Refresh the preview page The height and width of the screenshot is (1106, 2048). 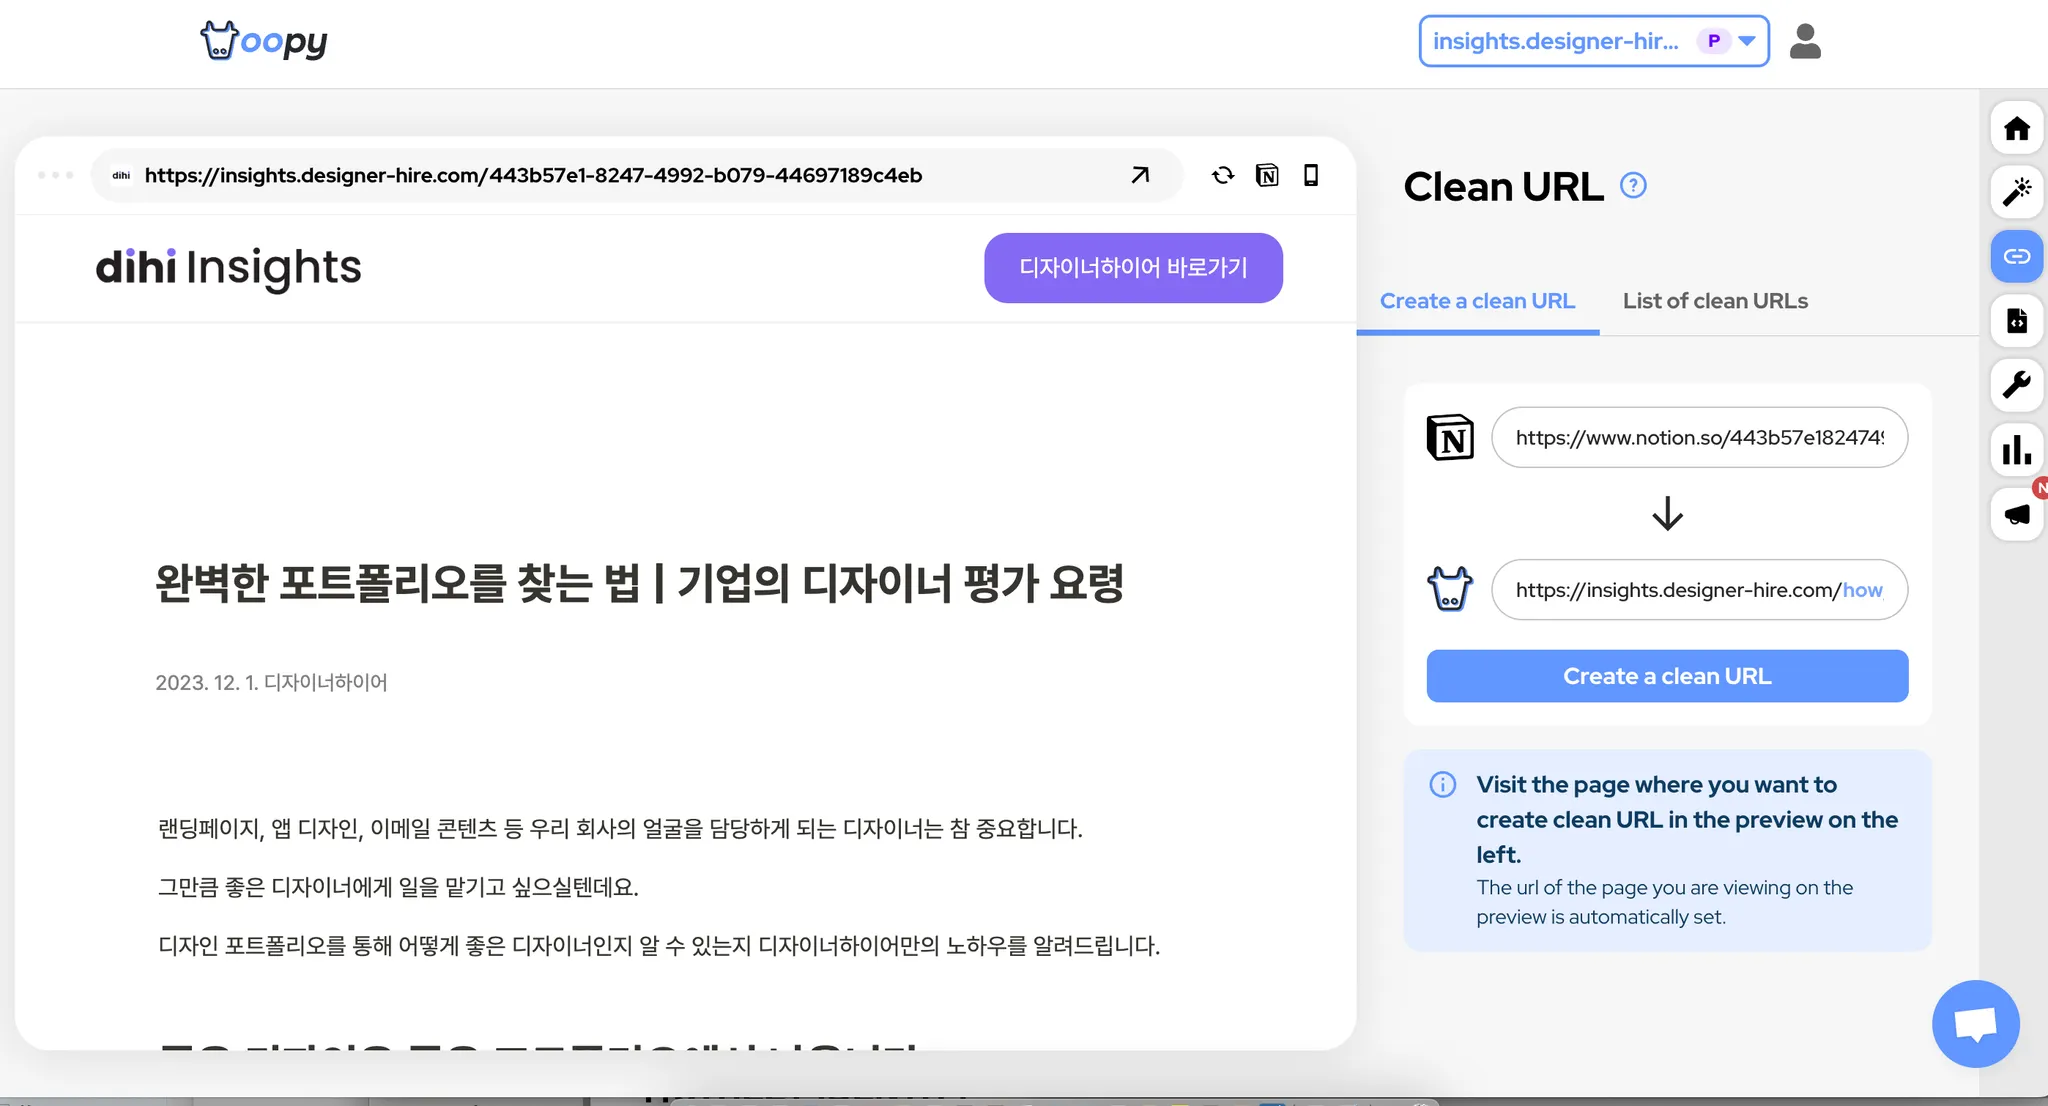pyautogui.click(x=1222, y=176)
